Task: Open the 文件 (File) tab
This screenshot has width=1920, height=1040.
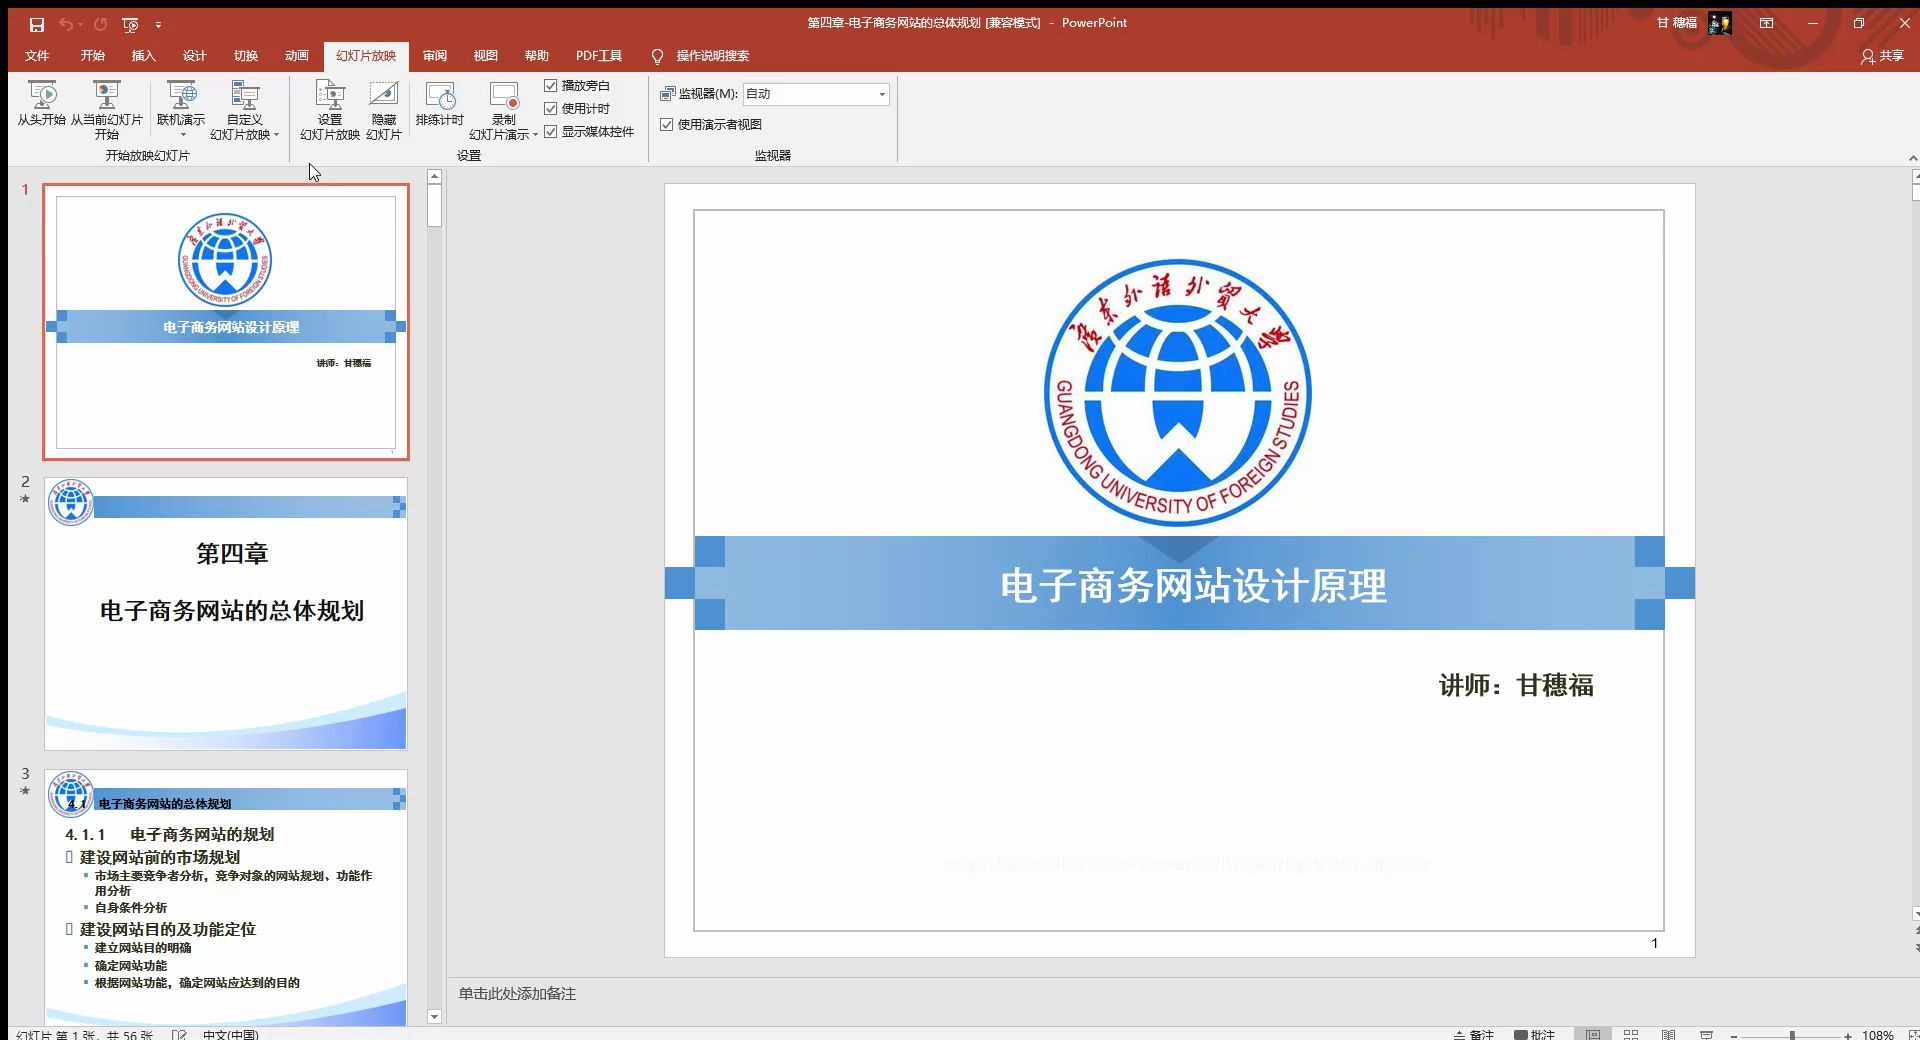Action: pyautogui.click(x=37, y=56)
